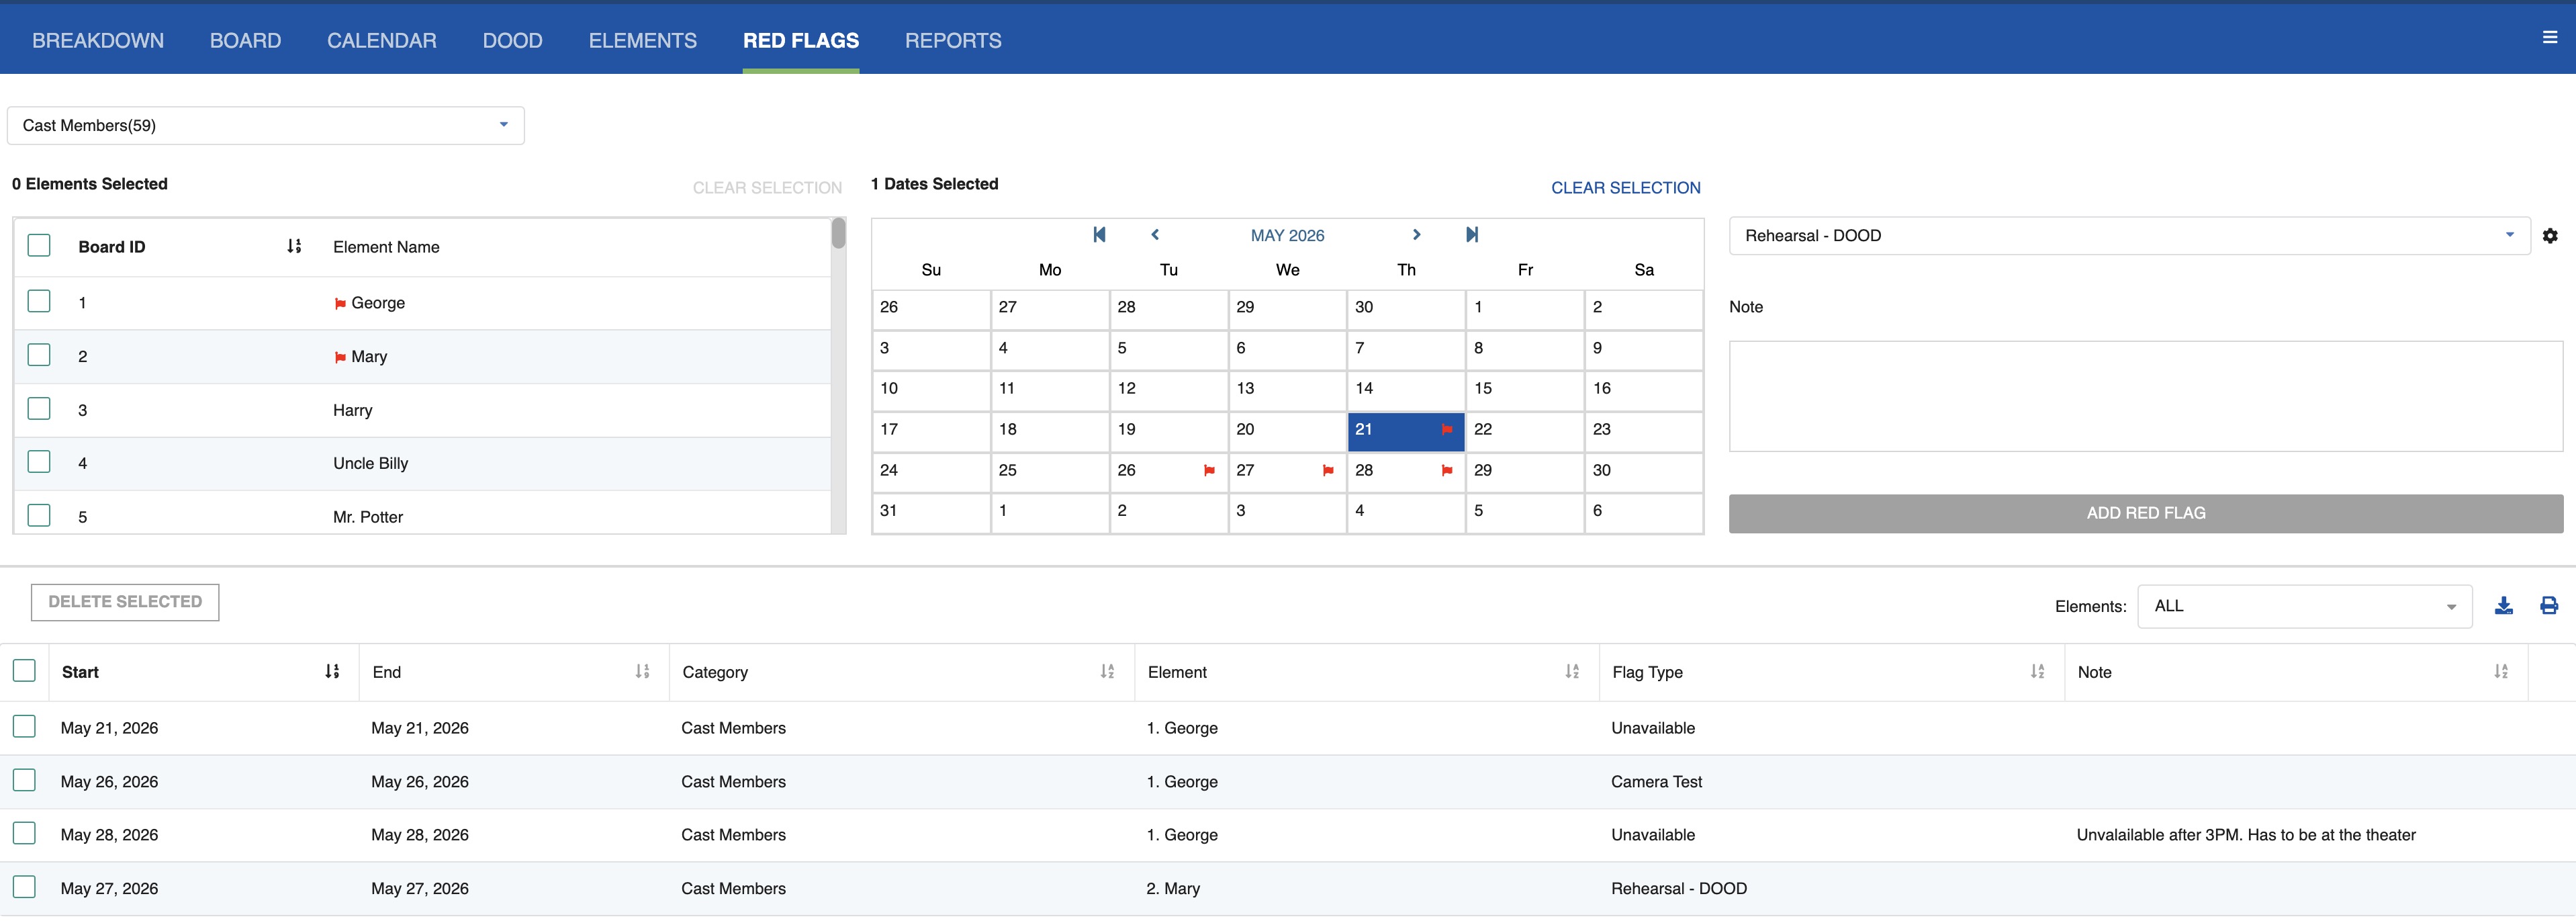Advance to next month arrow
The width and height of the screenshot is (2576, 923).
1416,235
